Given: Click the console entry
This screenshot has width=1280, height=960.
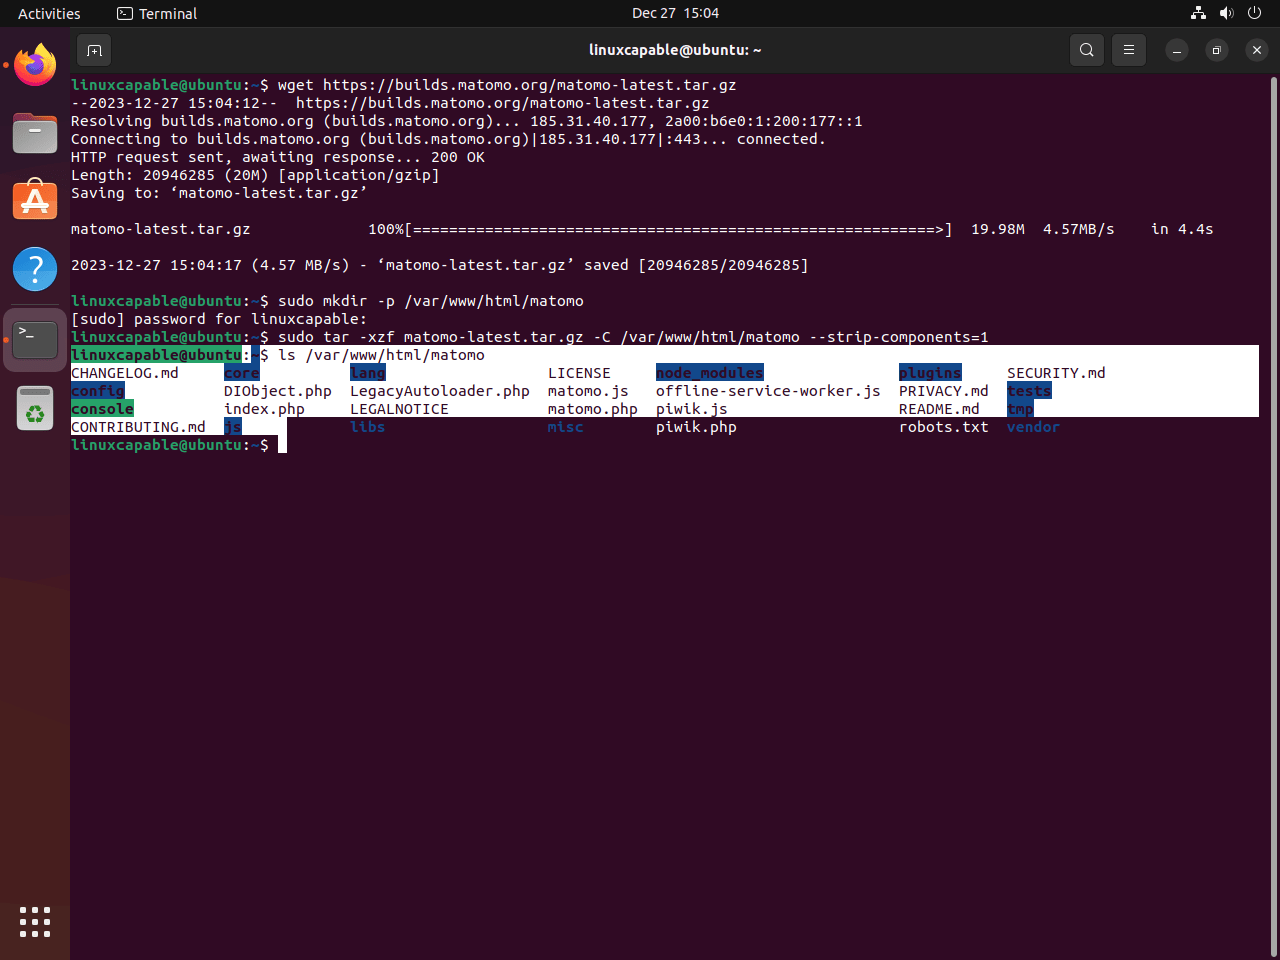Looking at the screenshot, I should click(x=102, y=409).
